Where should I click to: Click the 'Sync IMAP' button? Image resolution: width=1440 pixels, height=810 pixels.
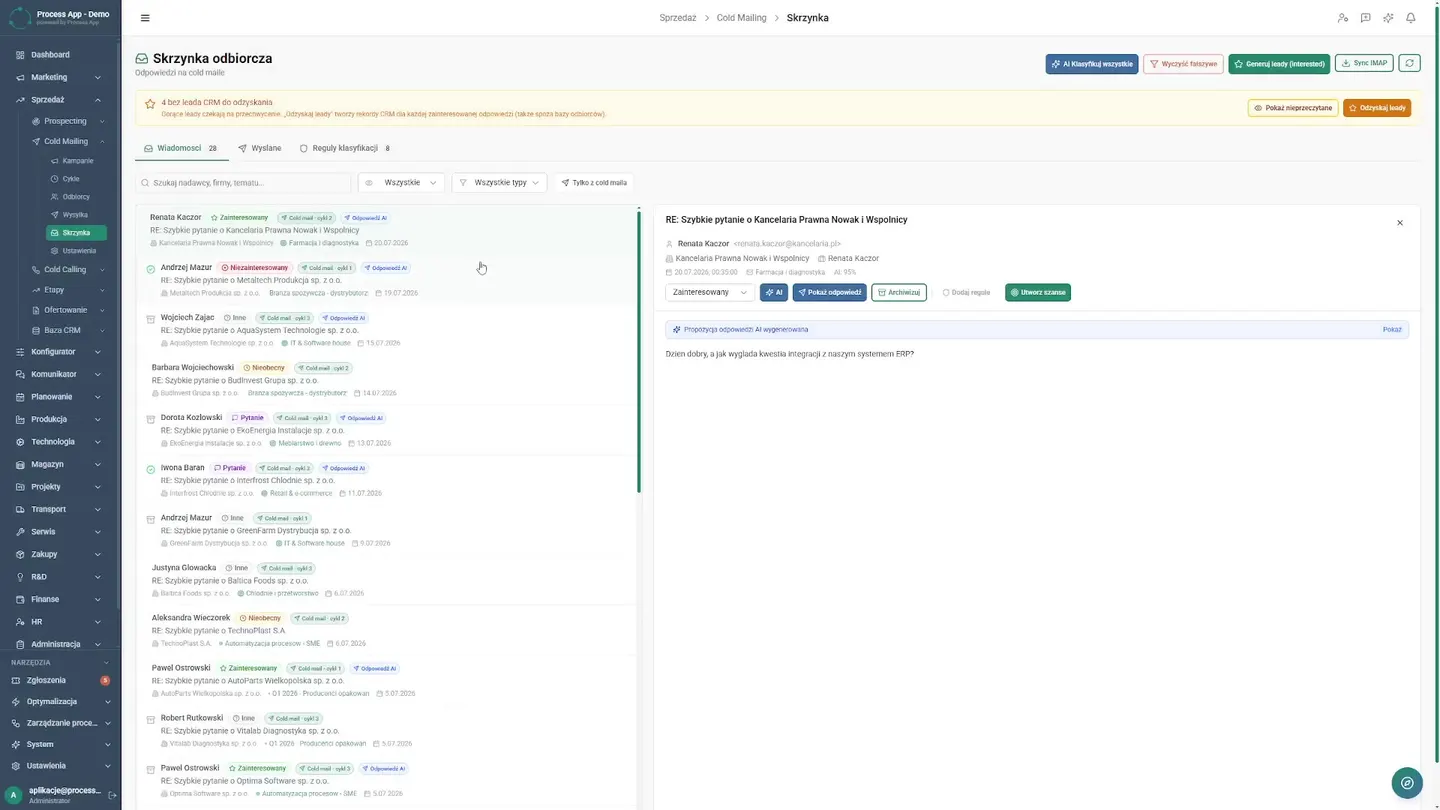pos(1364,63)
